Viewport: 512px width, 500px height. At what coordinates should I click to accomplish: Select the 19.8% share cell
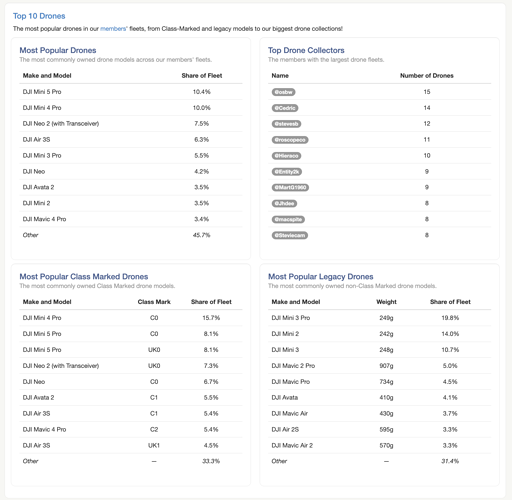450,318
